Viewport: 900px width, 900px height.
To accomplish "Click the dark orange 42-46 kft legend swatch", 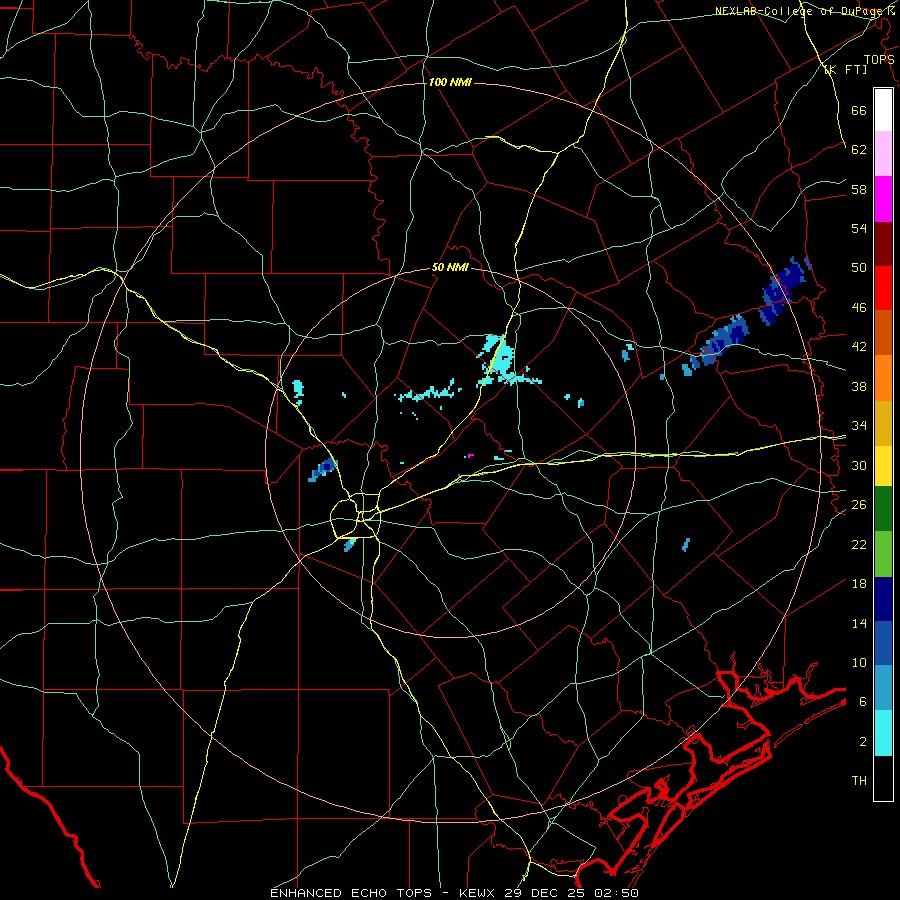I will coord(883,333).
